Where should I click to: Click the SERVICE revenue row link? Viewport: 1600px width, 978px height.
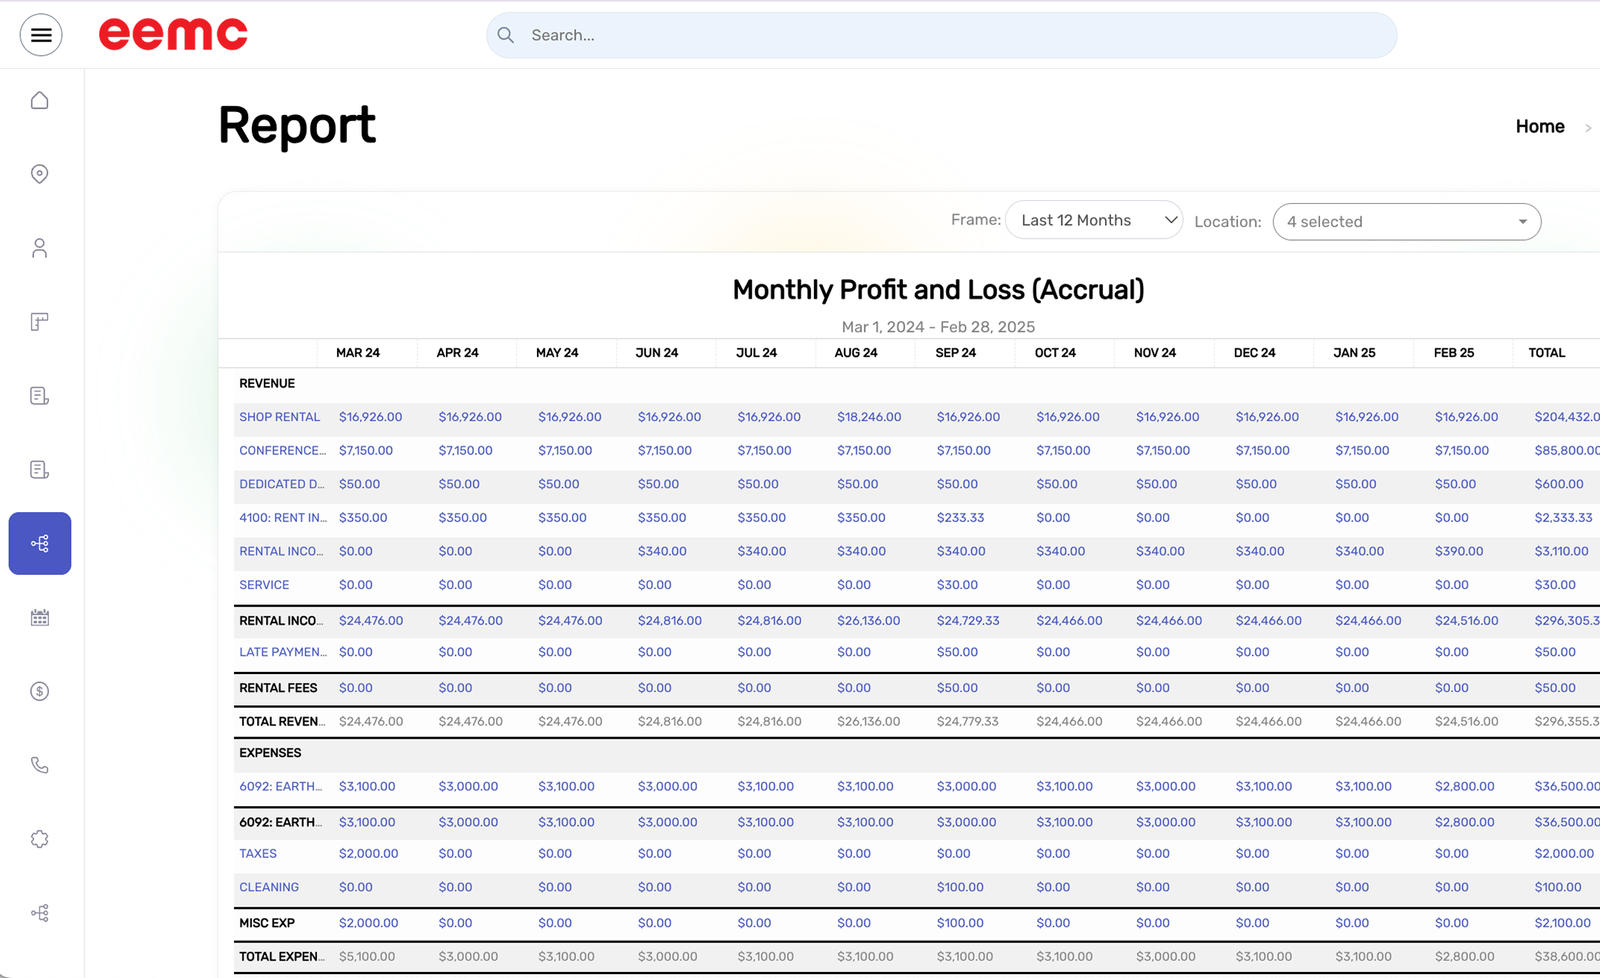click(x=264, y=585)
